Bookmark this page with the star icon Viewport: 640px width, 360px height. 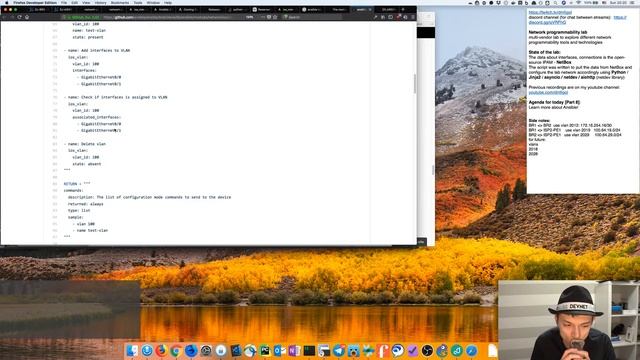tap(275, 17)
